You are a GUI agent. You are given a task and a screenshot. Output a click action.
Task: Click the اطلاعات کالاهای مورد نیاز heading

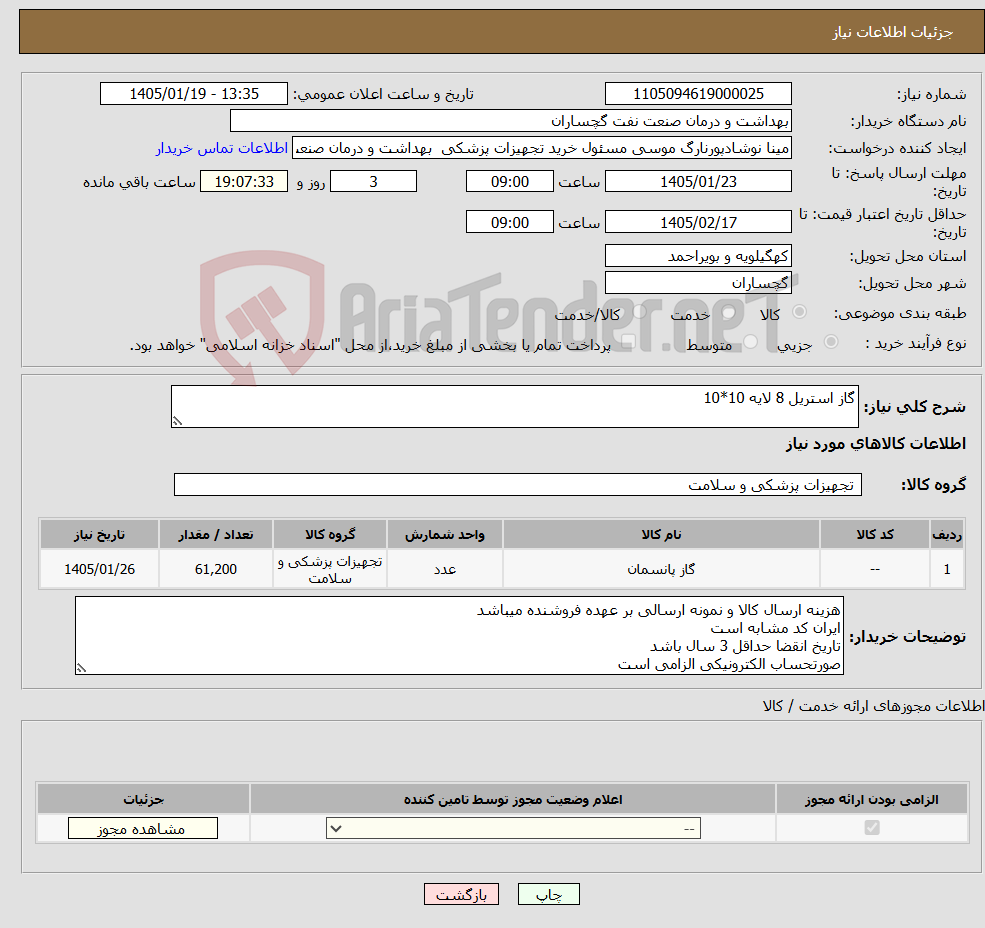tap(876, 444)
